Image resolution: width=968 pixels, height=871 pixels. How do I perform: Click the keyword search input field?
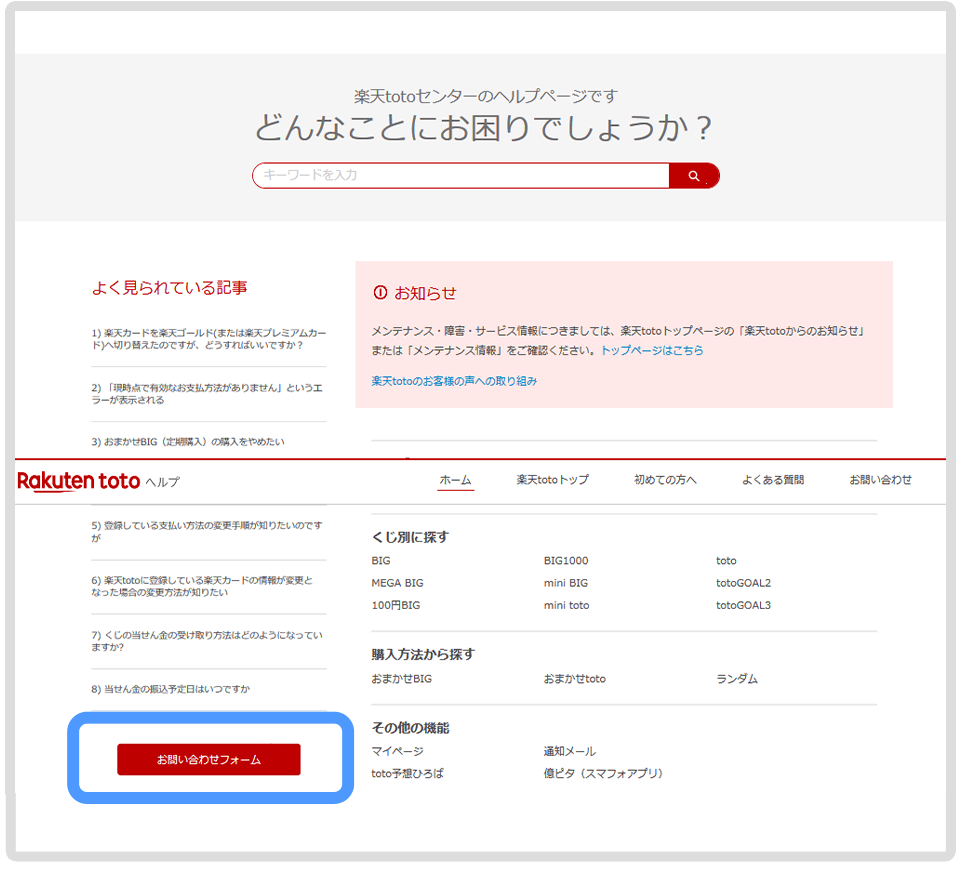pyautogui.click(x=460, y=176)
